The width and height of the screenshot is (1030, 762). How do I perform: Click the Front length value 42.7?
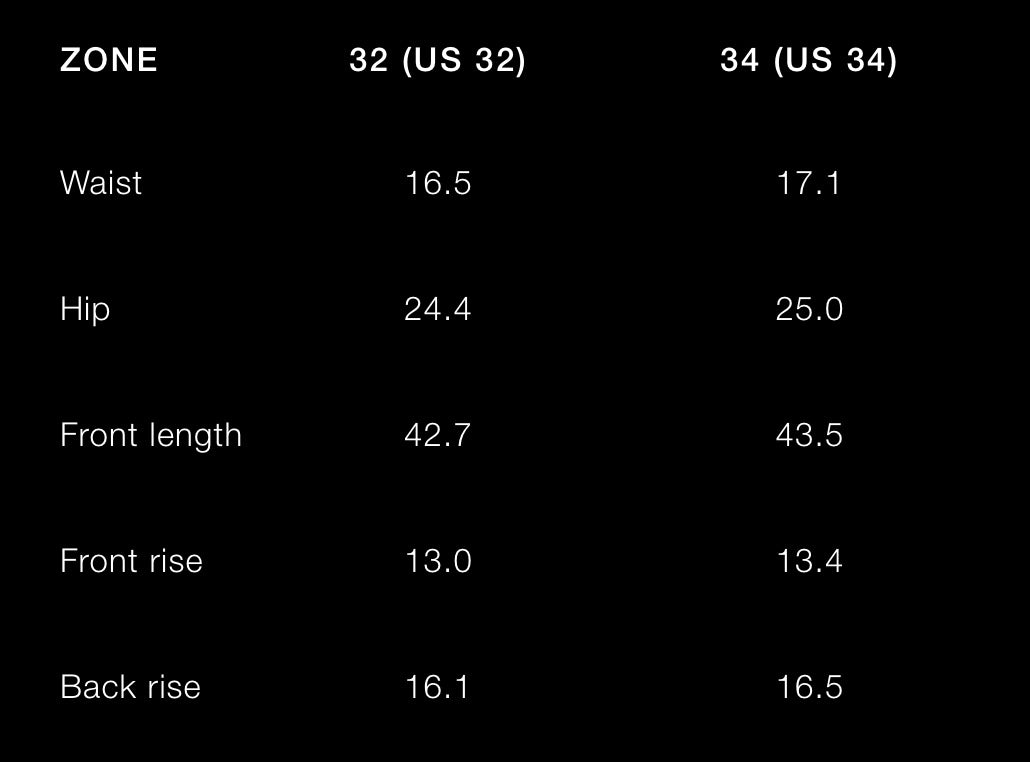point(437,435)
